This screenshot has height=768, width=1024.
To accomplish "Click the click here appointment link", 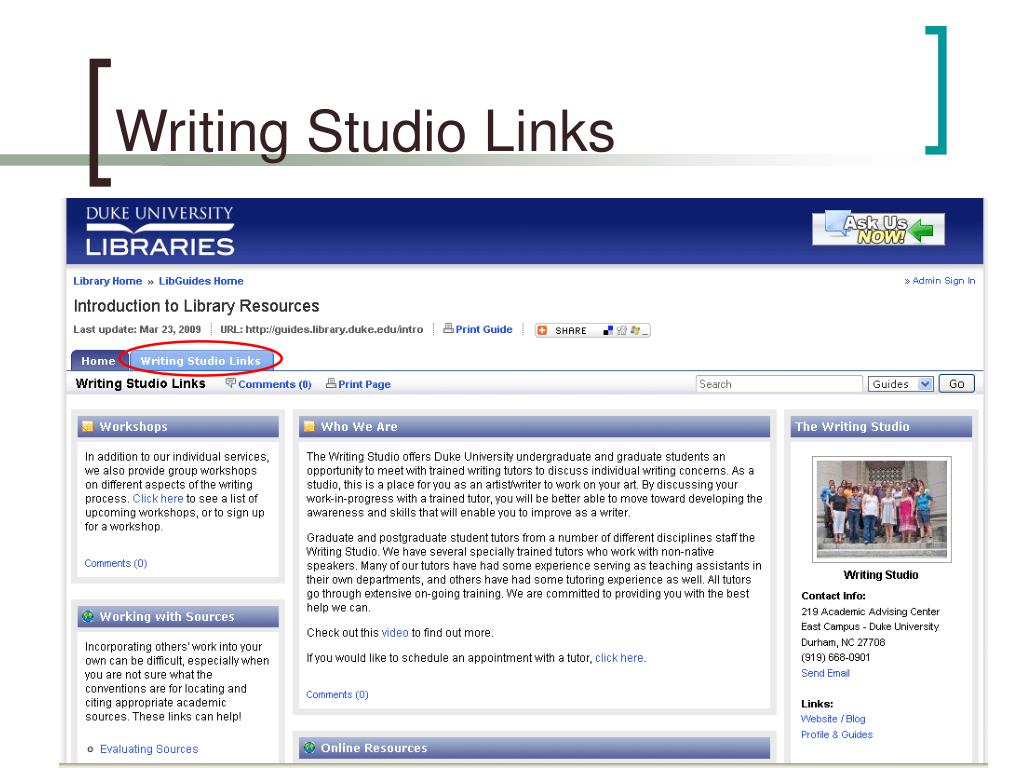I will pos(619,658).
